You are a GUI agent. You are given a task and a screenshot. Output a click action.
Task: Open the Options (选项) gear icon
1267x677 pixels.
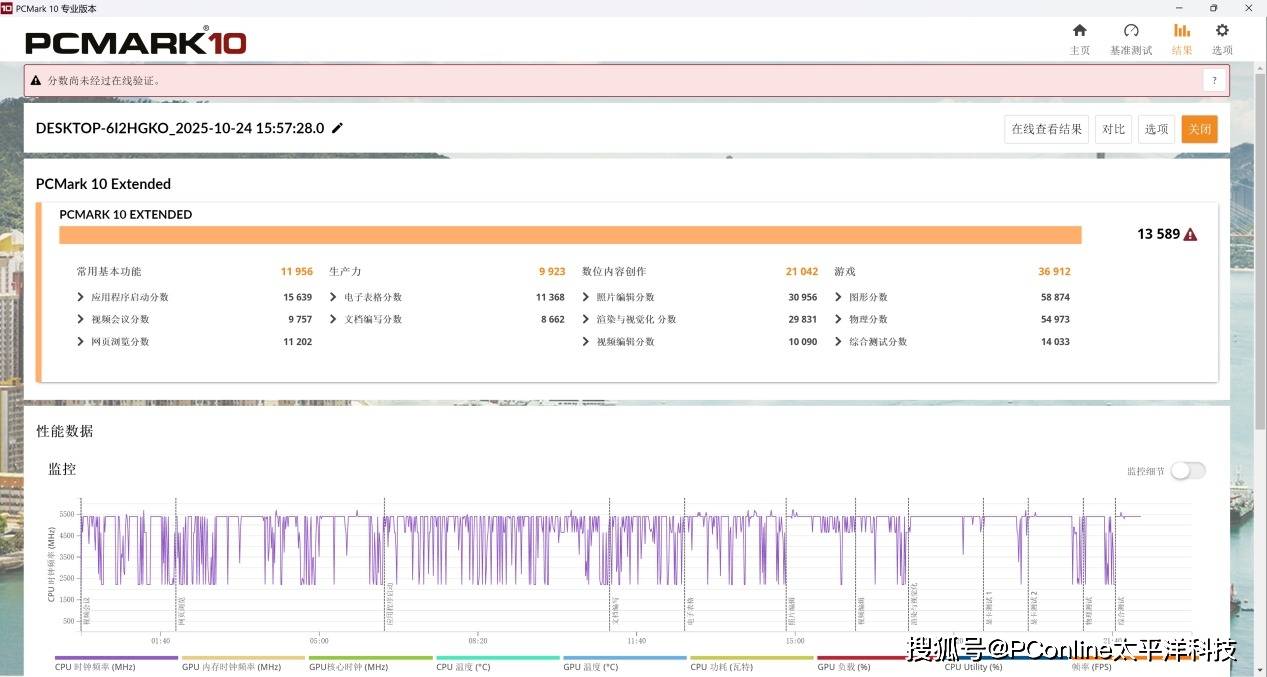pyautogui.click(x=1222, y=31)
